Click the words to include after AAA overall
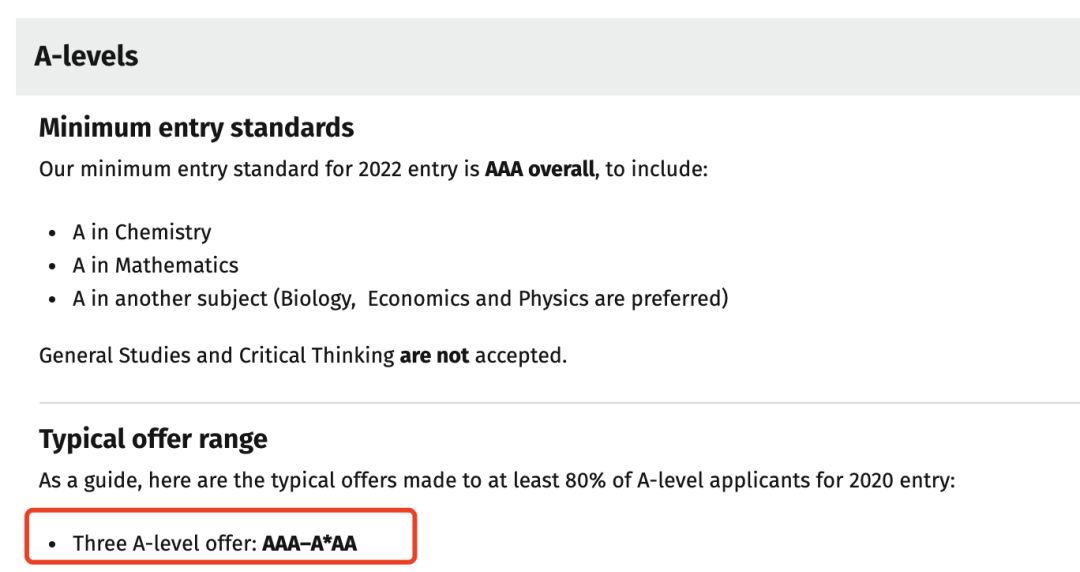This screenshot has height=572, width=1080. point(654,169)
